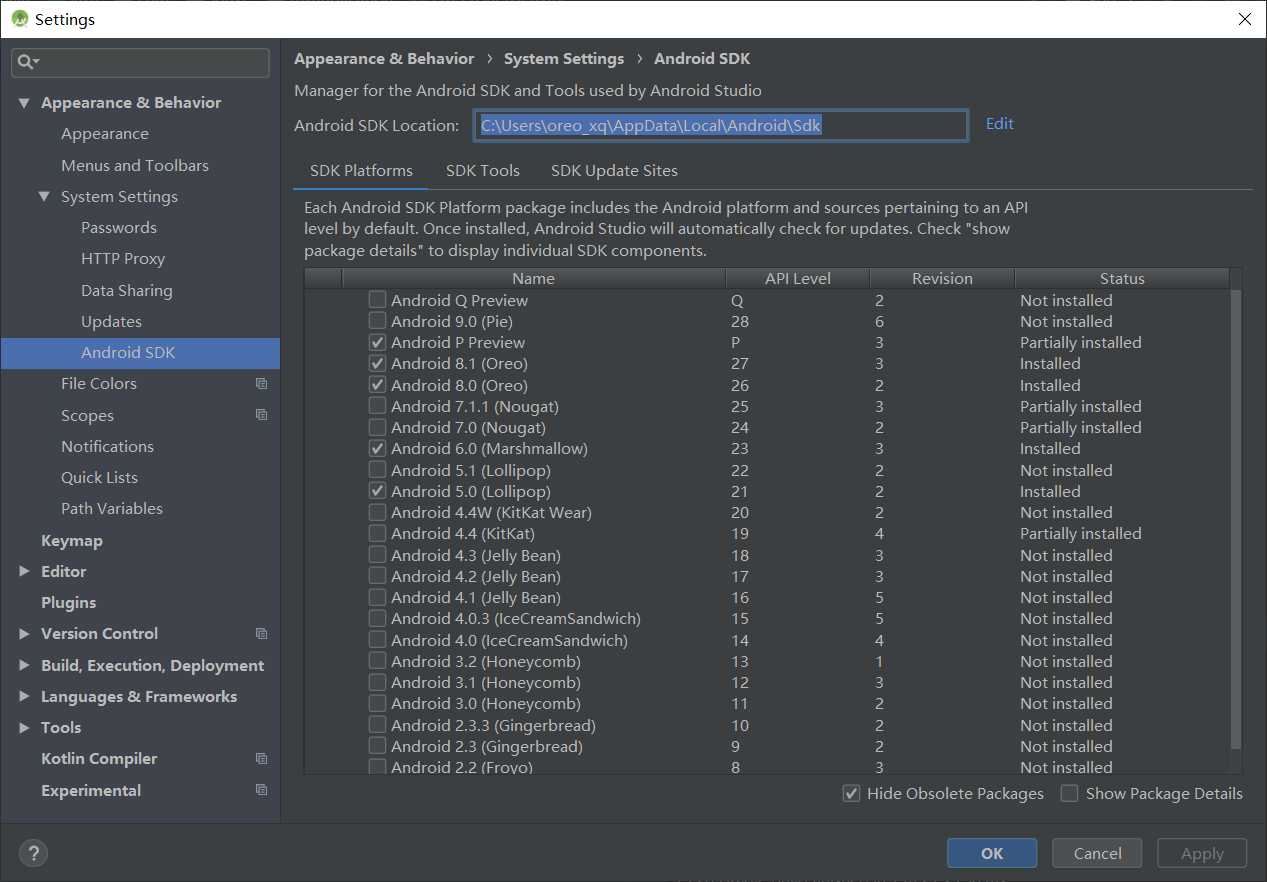Select Android SDK in the settings tree
1267x882 pixels.
pyautogui.click(x=128, y=353)
